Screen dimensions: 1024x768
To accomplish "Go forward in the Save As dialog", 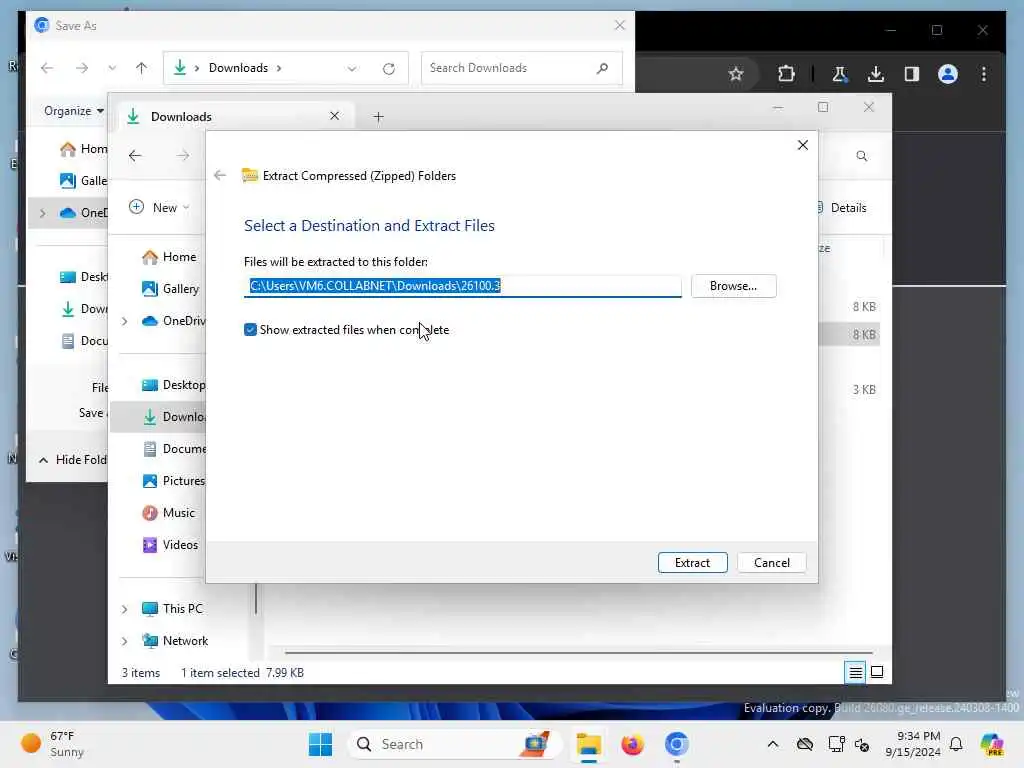I will tap(82, 68).
